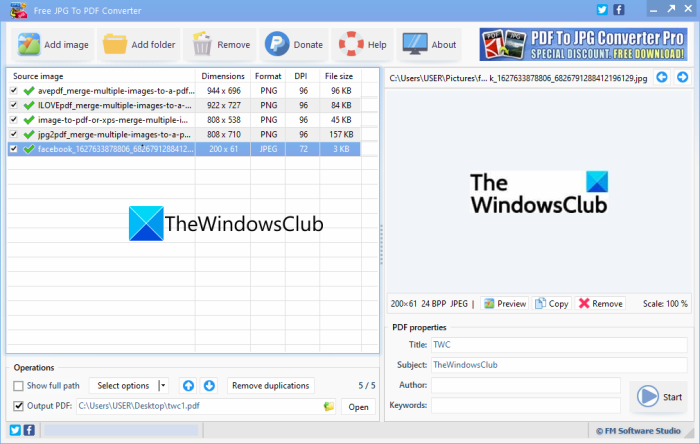This screenshot has width=700, height=444.
Task: Click the Add image toolbar icon
Action: tap(29, 44)
